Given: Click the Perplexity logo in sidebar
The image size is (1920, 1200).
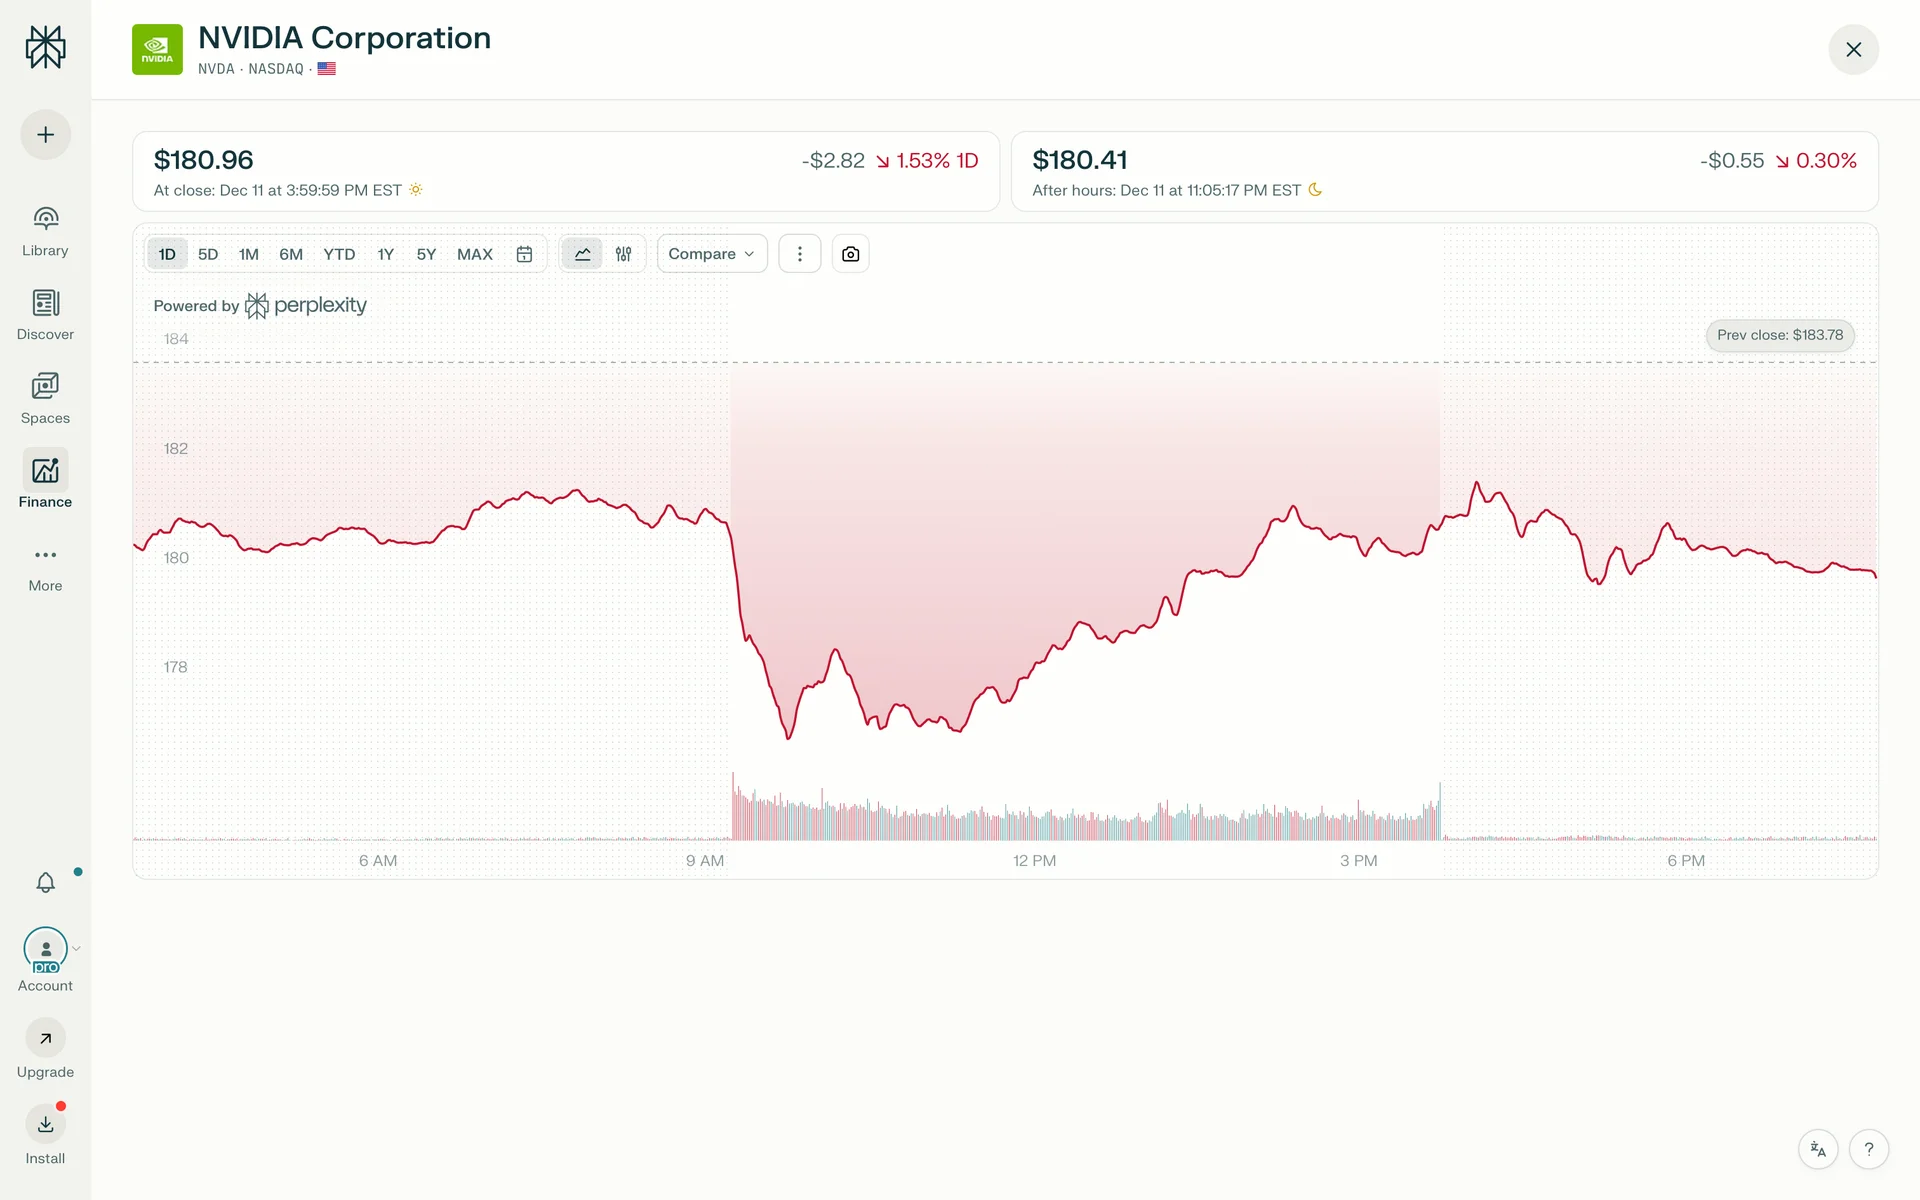Looking at the screenshot, I should [45, 47].
